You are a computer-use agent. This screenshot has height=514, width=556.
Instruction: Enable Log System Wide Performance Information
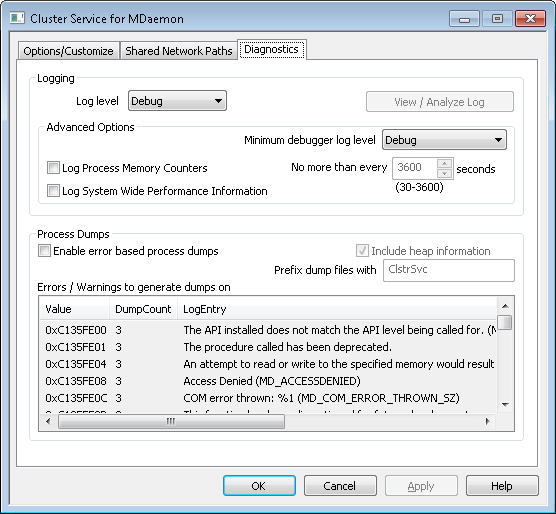click(53, 191)
